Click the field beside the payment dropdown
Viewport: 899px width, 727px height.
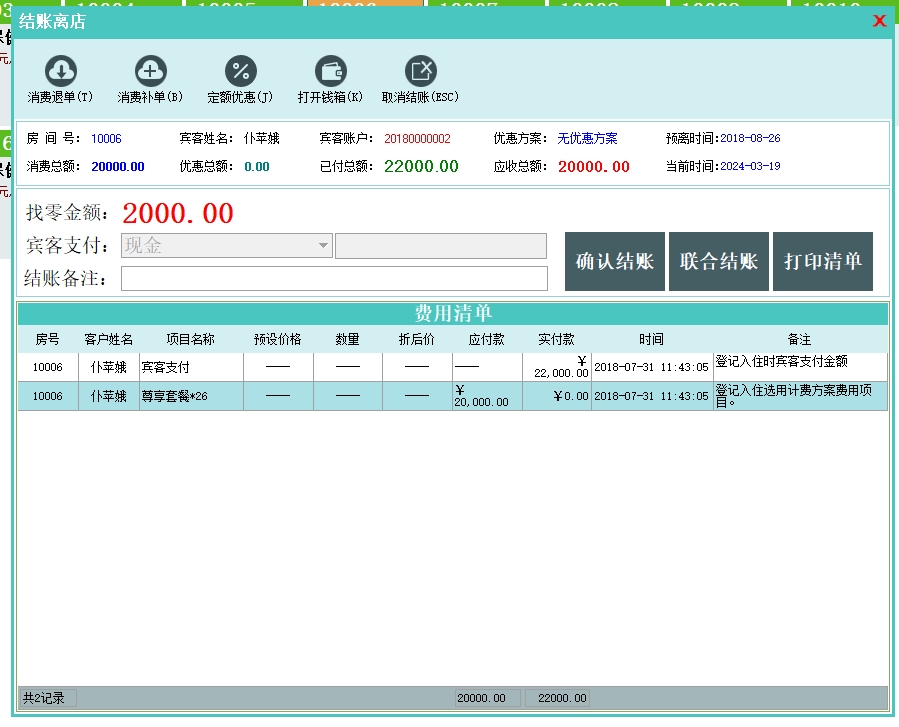click(x=440, y=246)
